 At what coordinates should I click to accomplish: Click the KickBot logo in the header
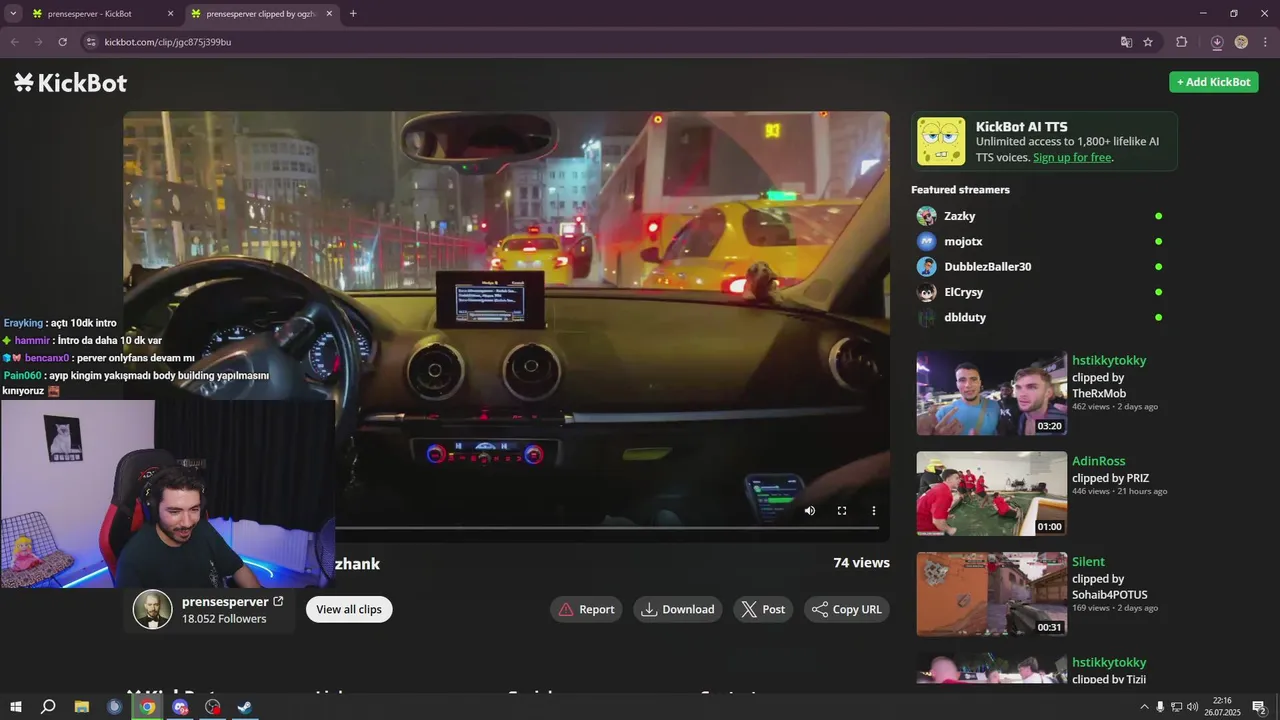pos(71,83)
